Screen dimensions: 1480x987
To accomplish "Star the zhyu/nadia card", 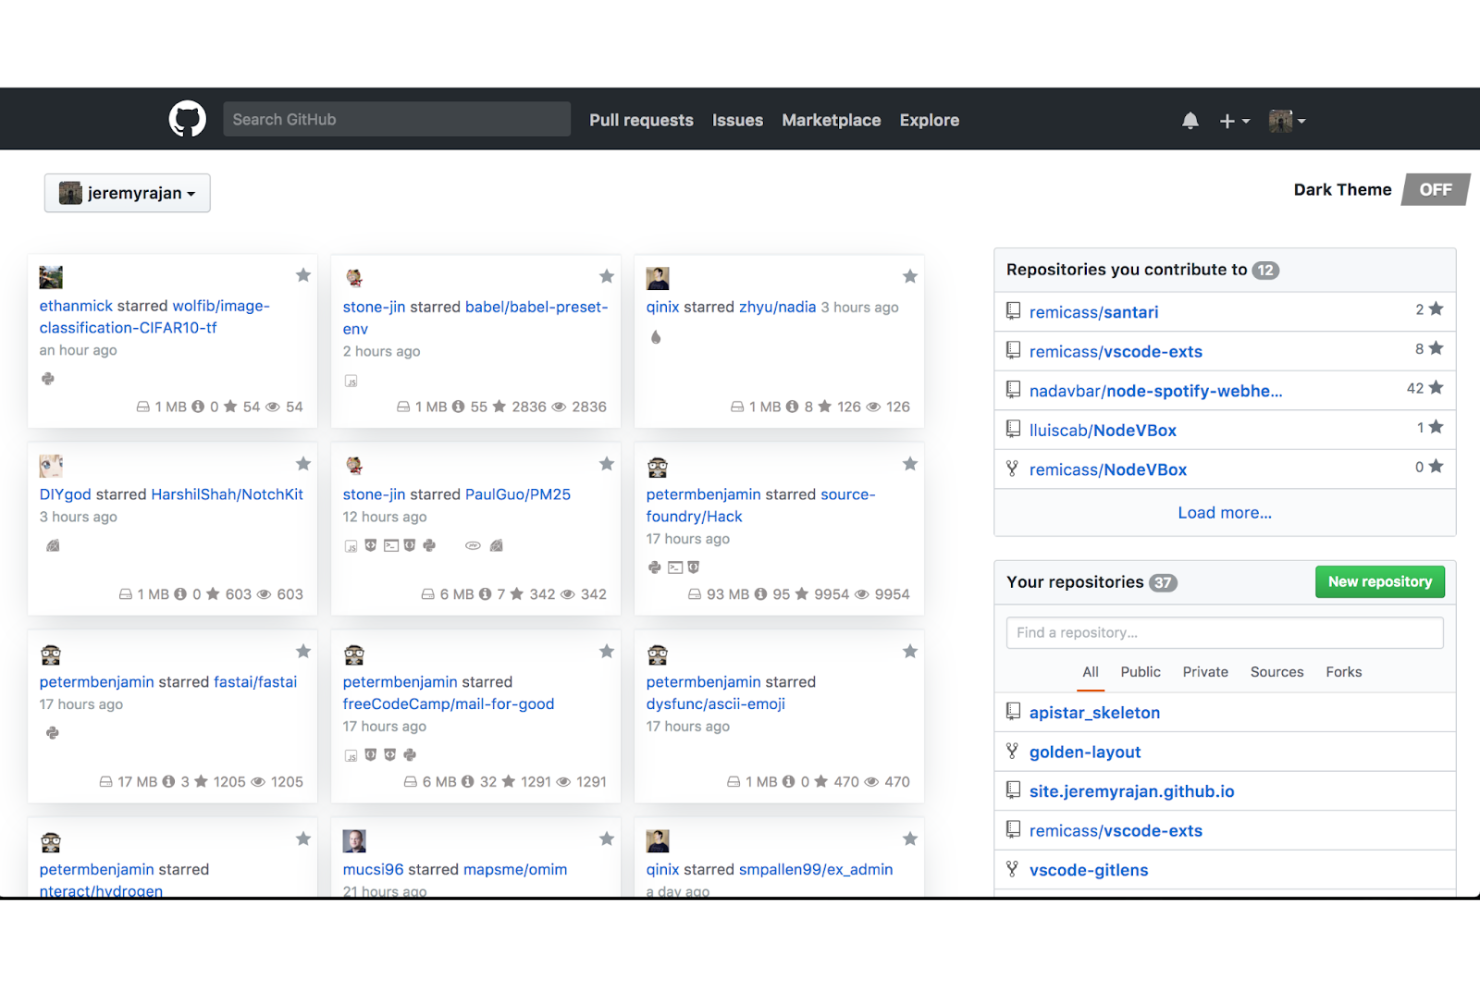I will (909, 276).
